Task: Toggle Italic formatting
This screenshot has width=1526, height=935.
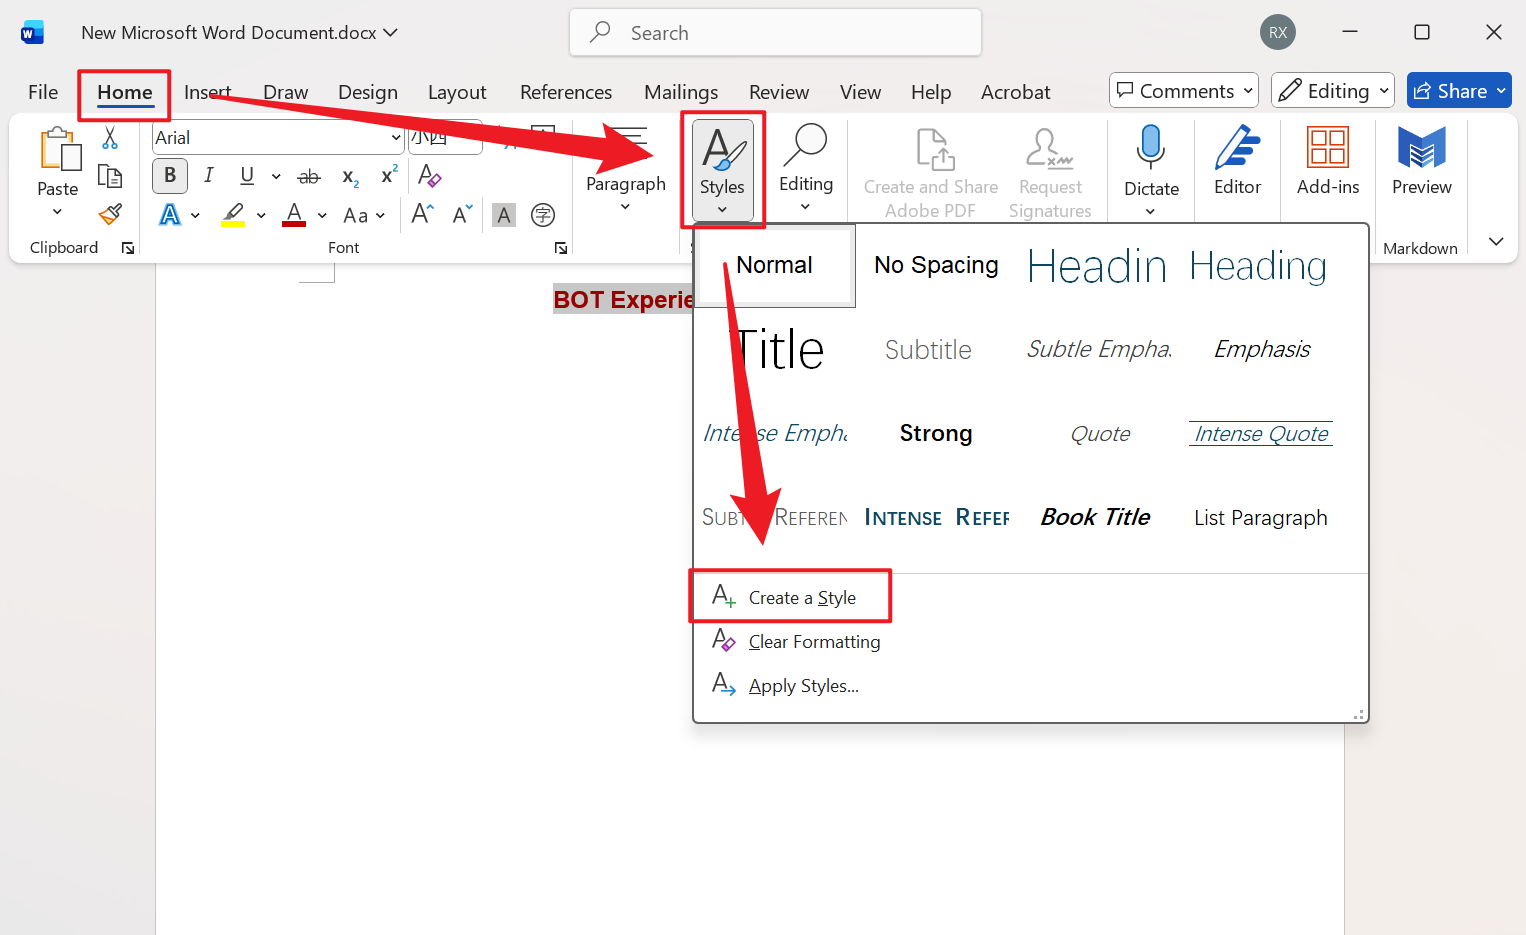Action: tap(208, 176)
